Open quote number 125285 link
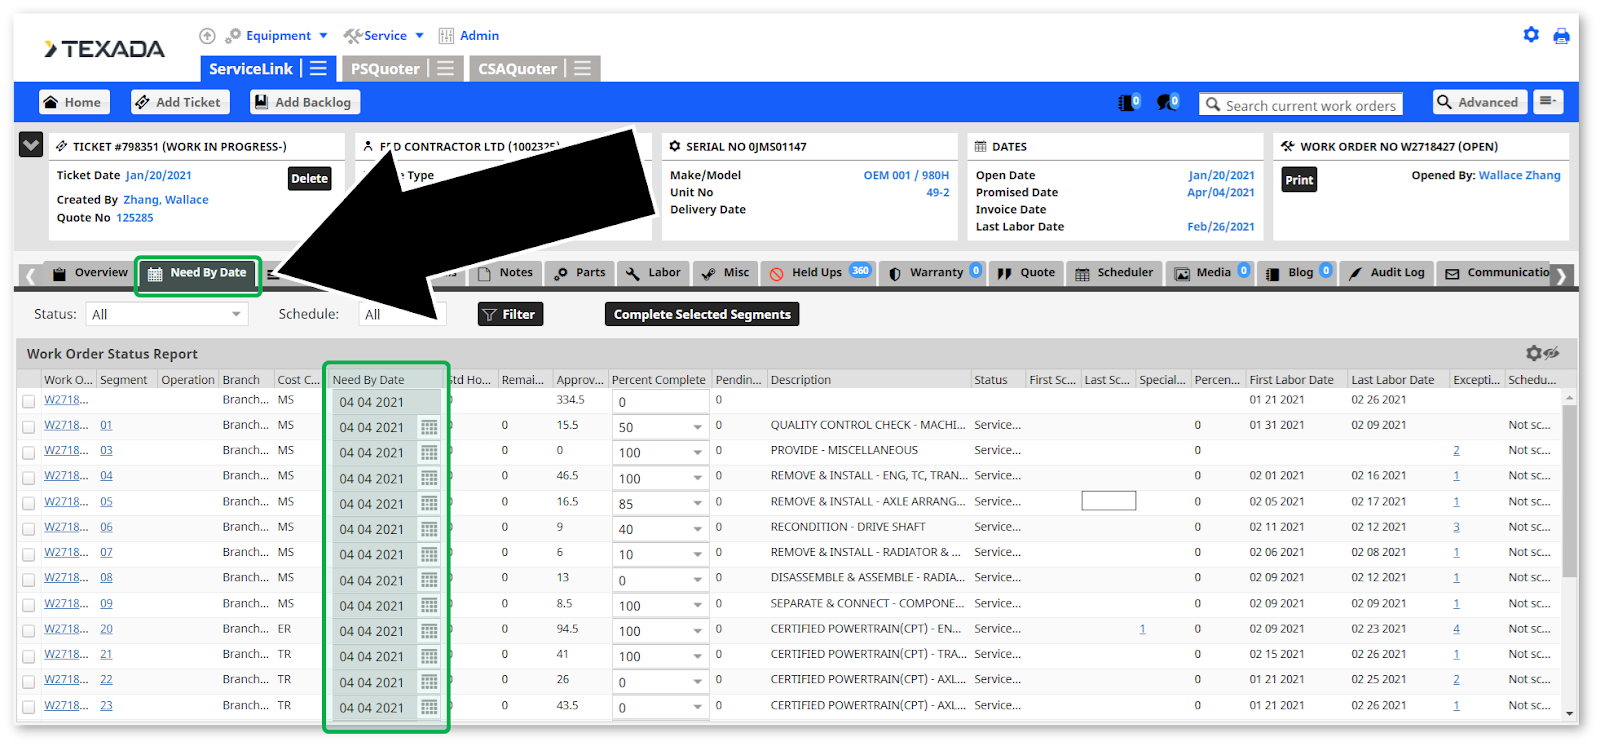 [135, 217]
